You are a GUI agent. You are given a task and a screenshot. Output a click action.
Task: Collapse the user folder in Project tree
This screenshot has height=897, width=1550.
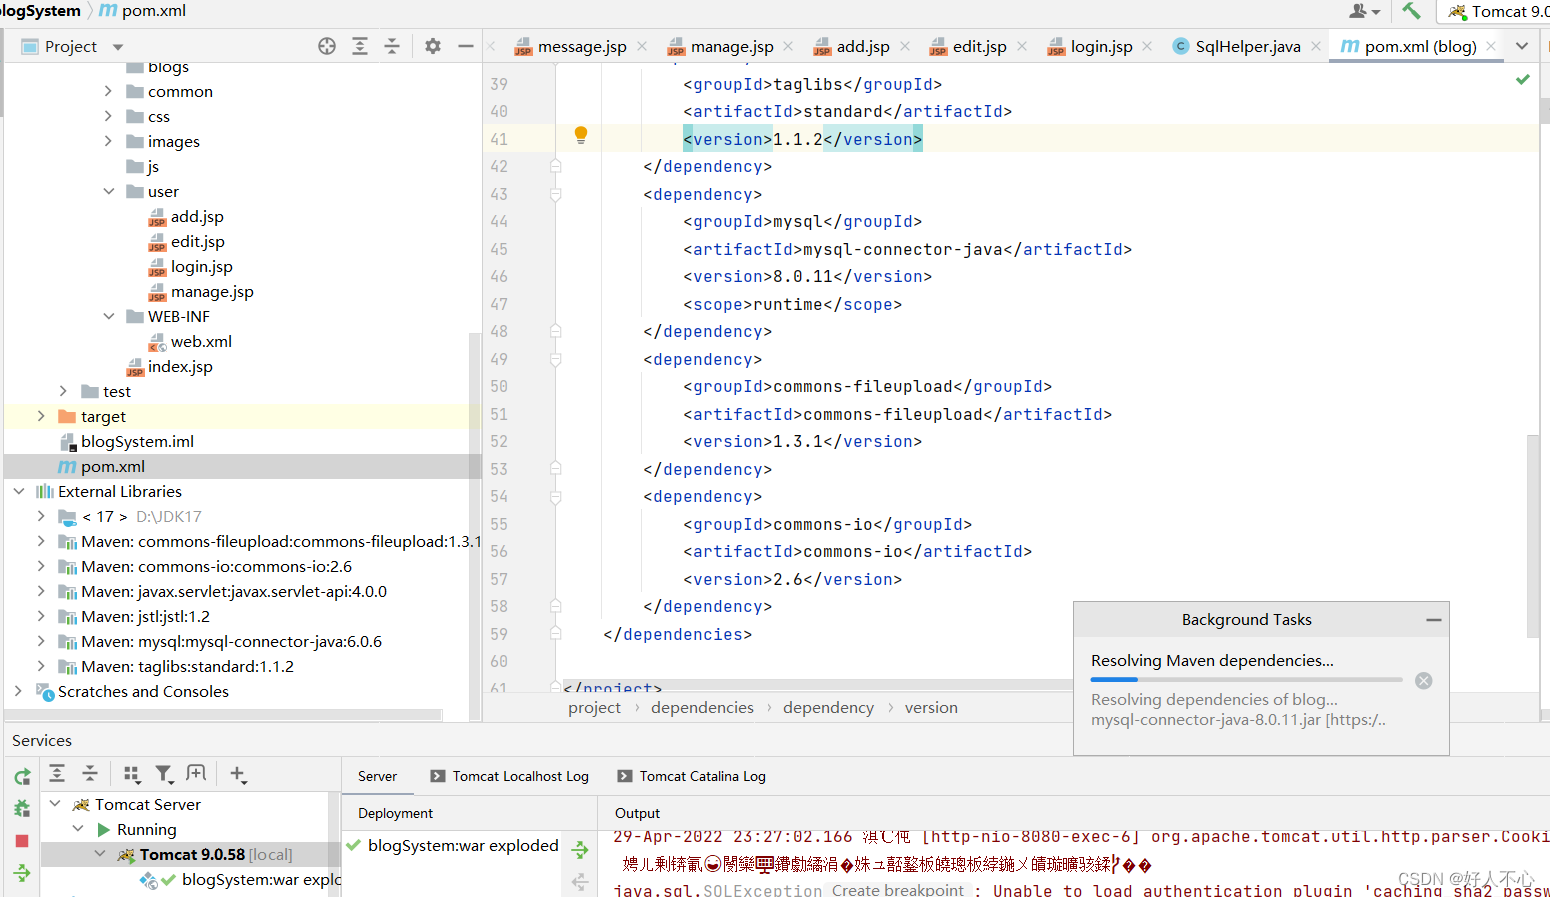pos(109,191)
